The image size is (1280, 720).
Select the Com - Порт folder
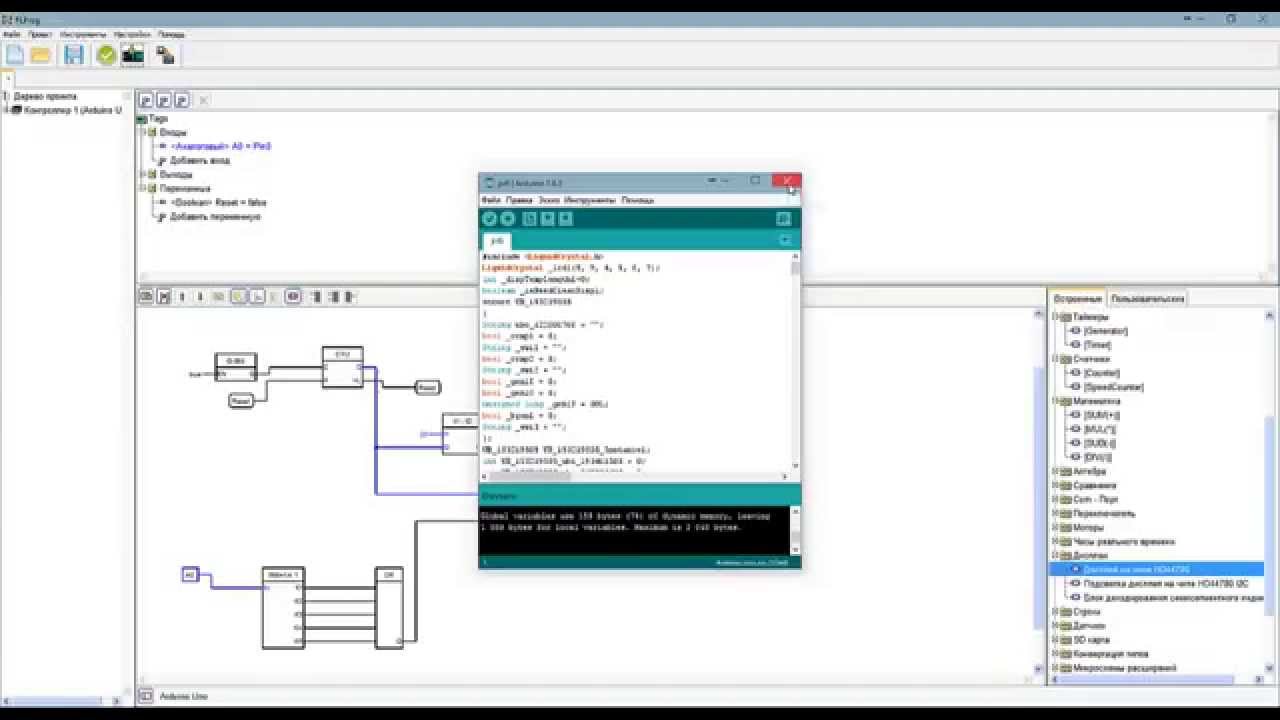click(x=1095, y=499)
